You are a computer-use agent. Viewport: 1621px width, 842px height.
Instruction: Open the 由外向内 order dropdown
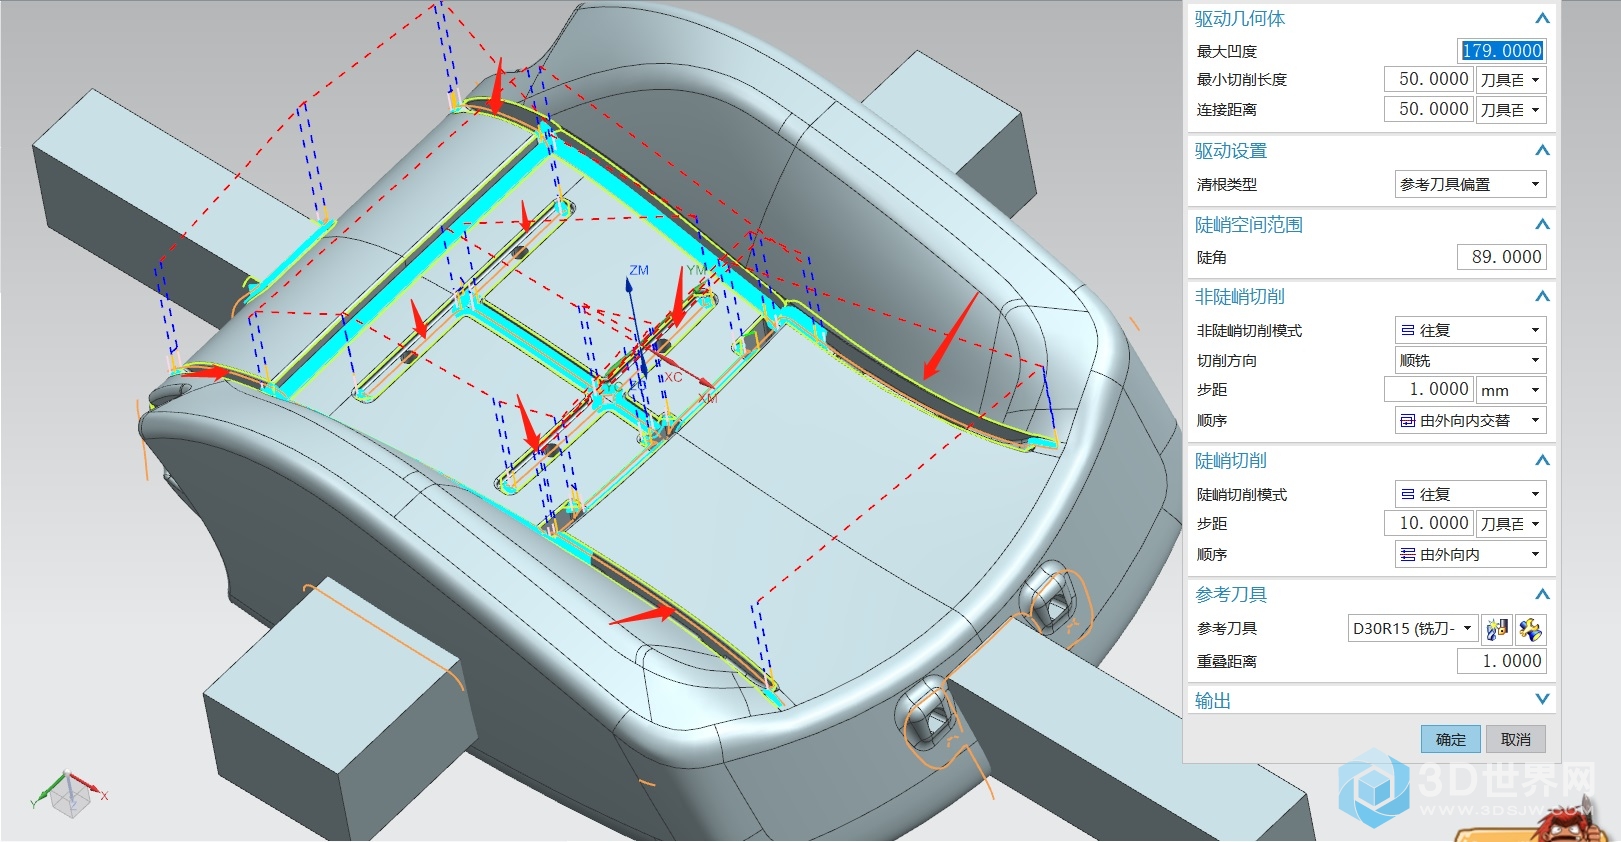click(x=1470, y=554)
